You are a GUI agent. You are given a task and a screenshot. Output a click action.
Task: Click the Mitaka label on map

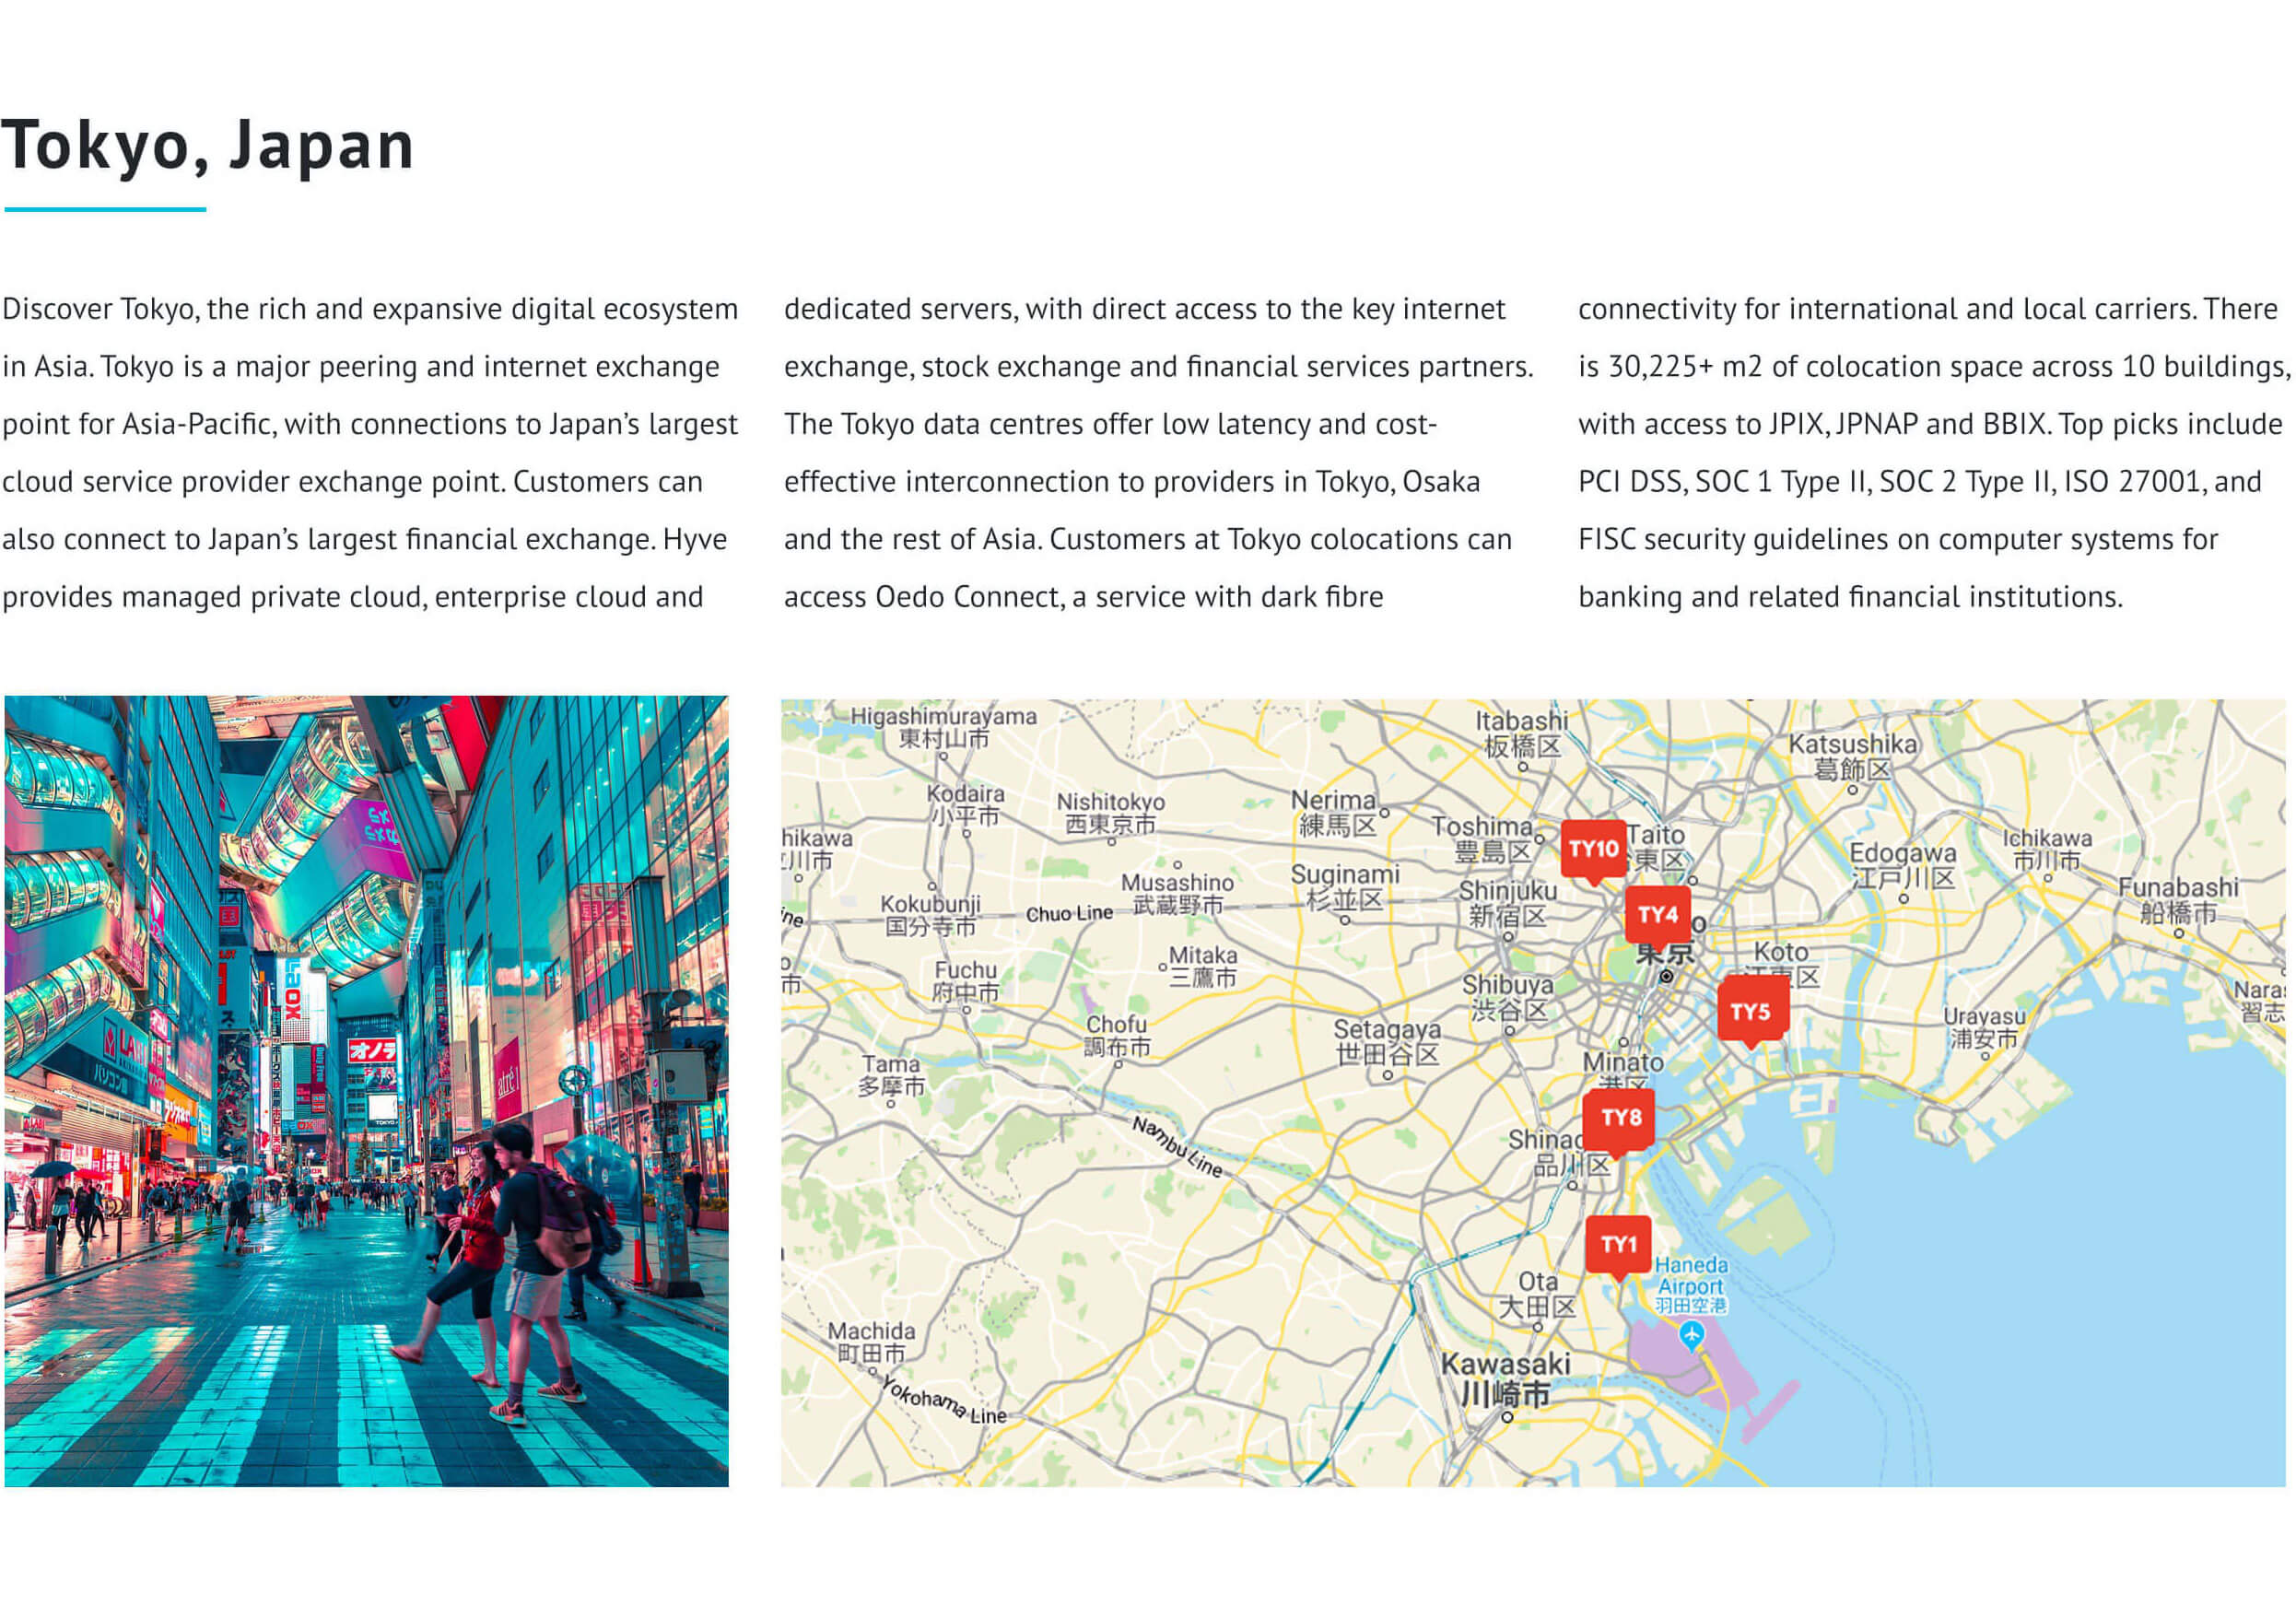(x=1203, y=967)
